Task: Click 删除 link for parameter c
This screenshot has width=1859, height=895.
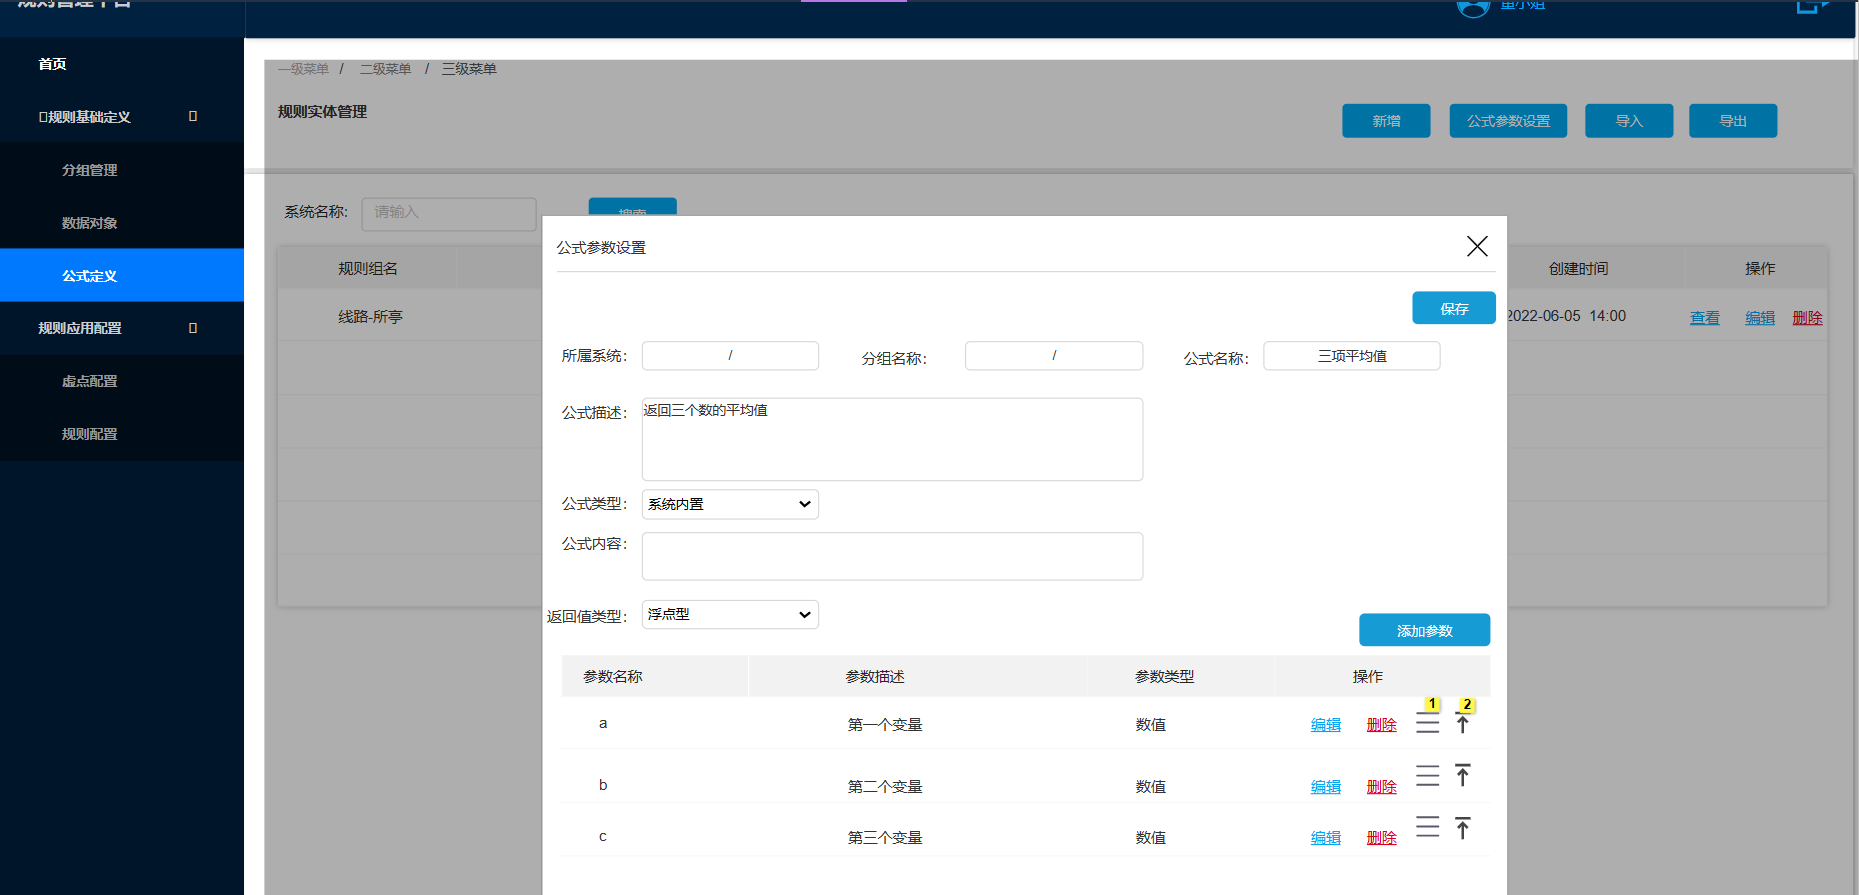Action: tap(1382, 838)
